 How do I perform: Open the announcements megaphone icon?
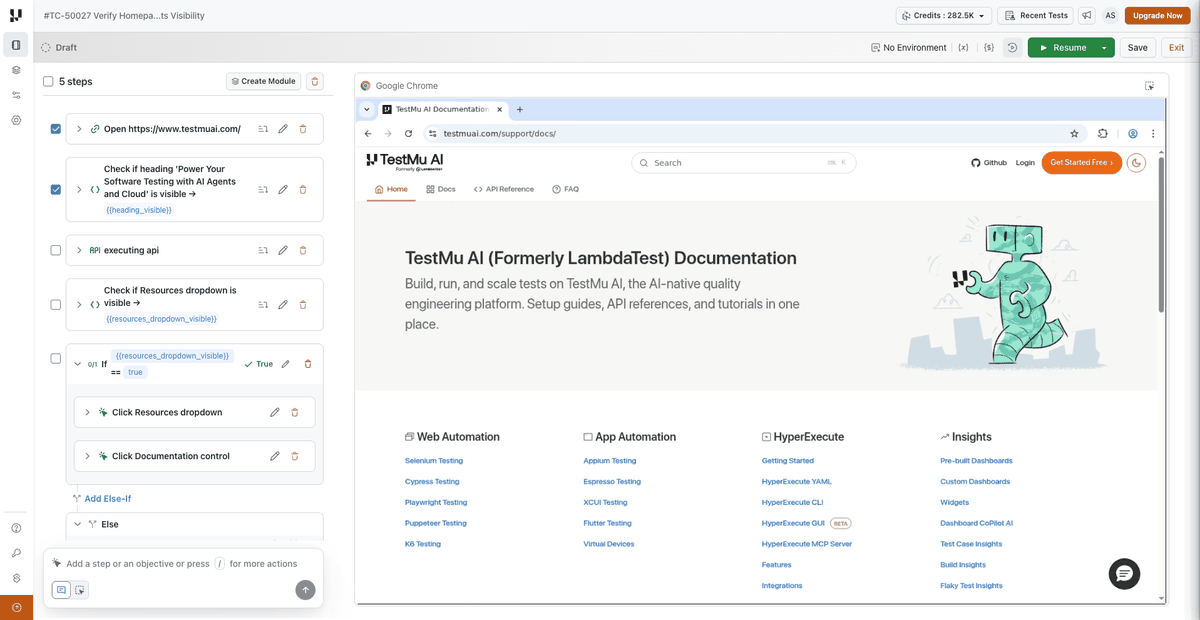coord(1086,15)
